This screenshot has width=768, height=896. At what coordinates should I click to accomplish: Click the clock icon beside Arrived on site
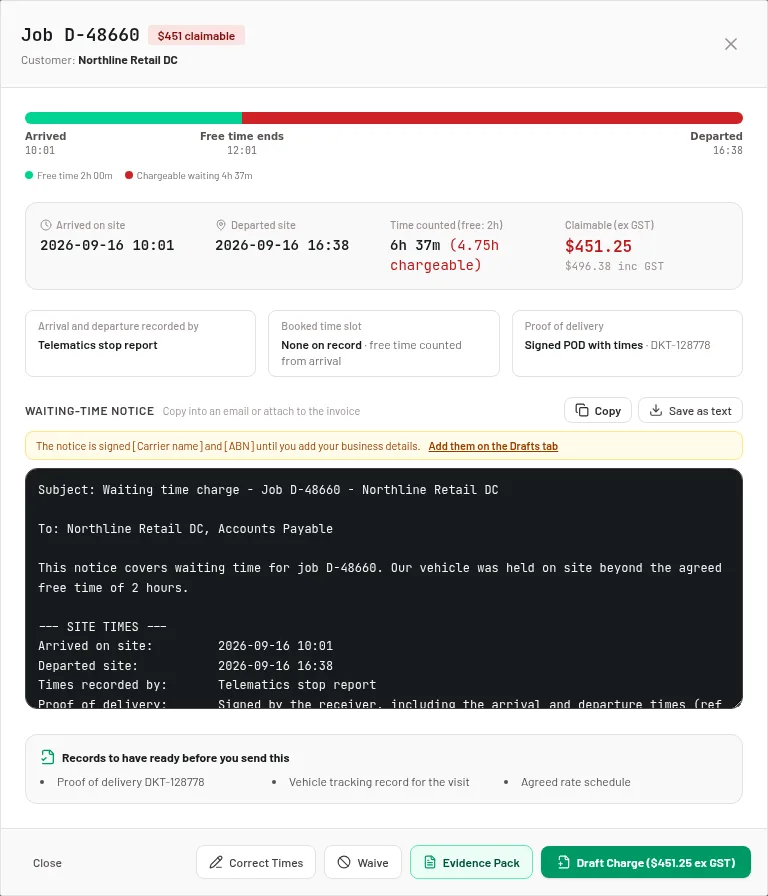(46, 225)
